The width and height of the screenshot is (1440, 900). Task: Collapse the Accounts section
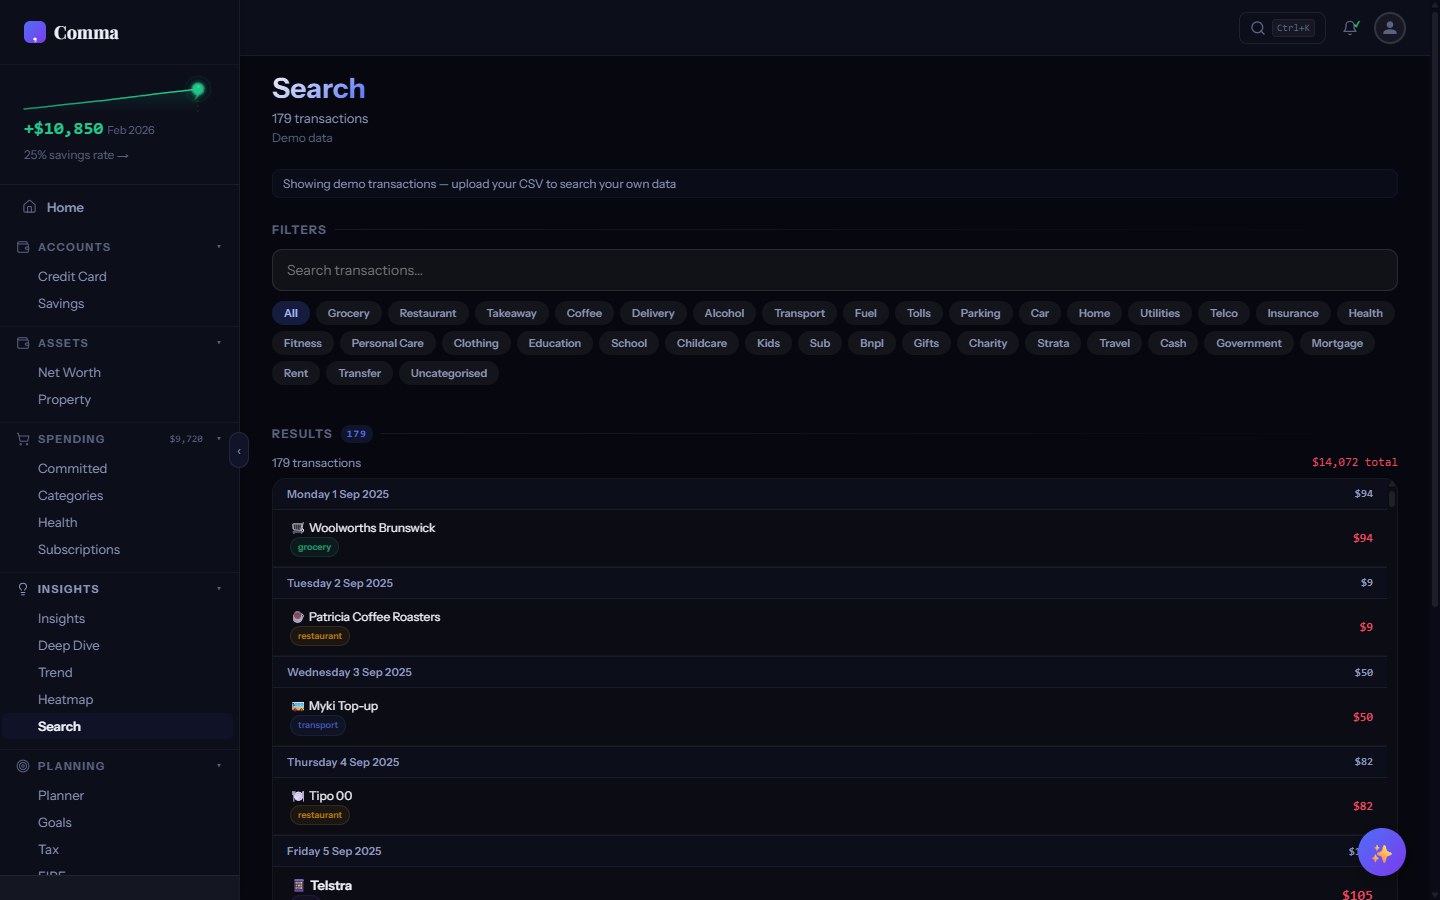(x=218, y=247)
